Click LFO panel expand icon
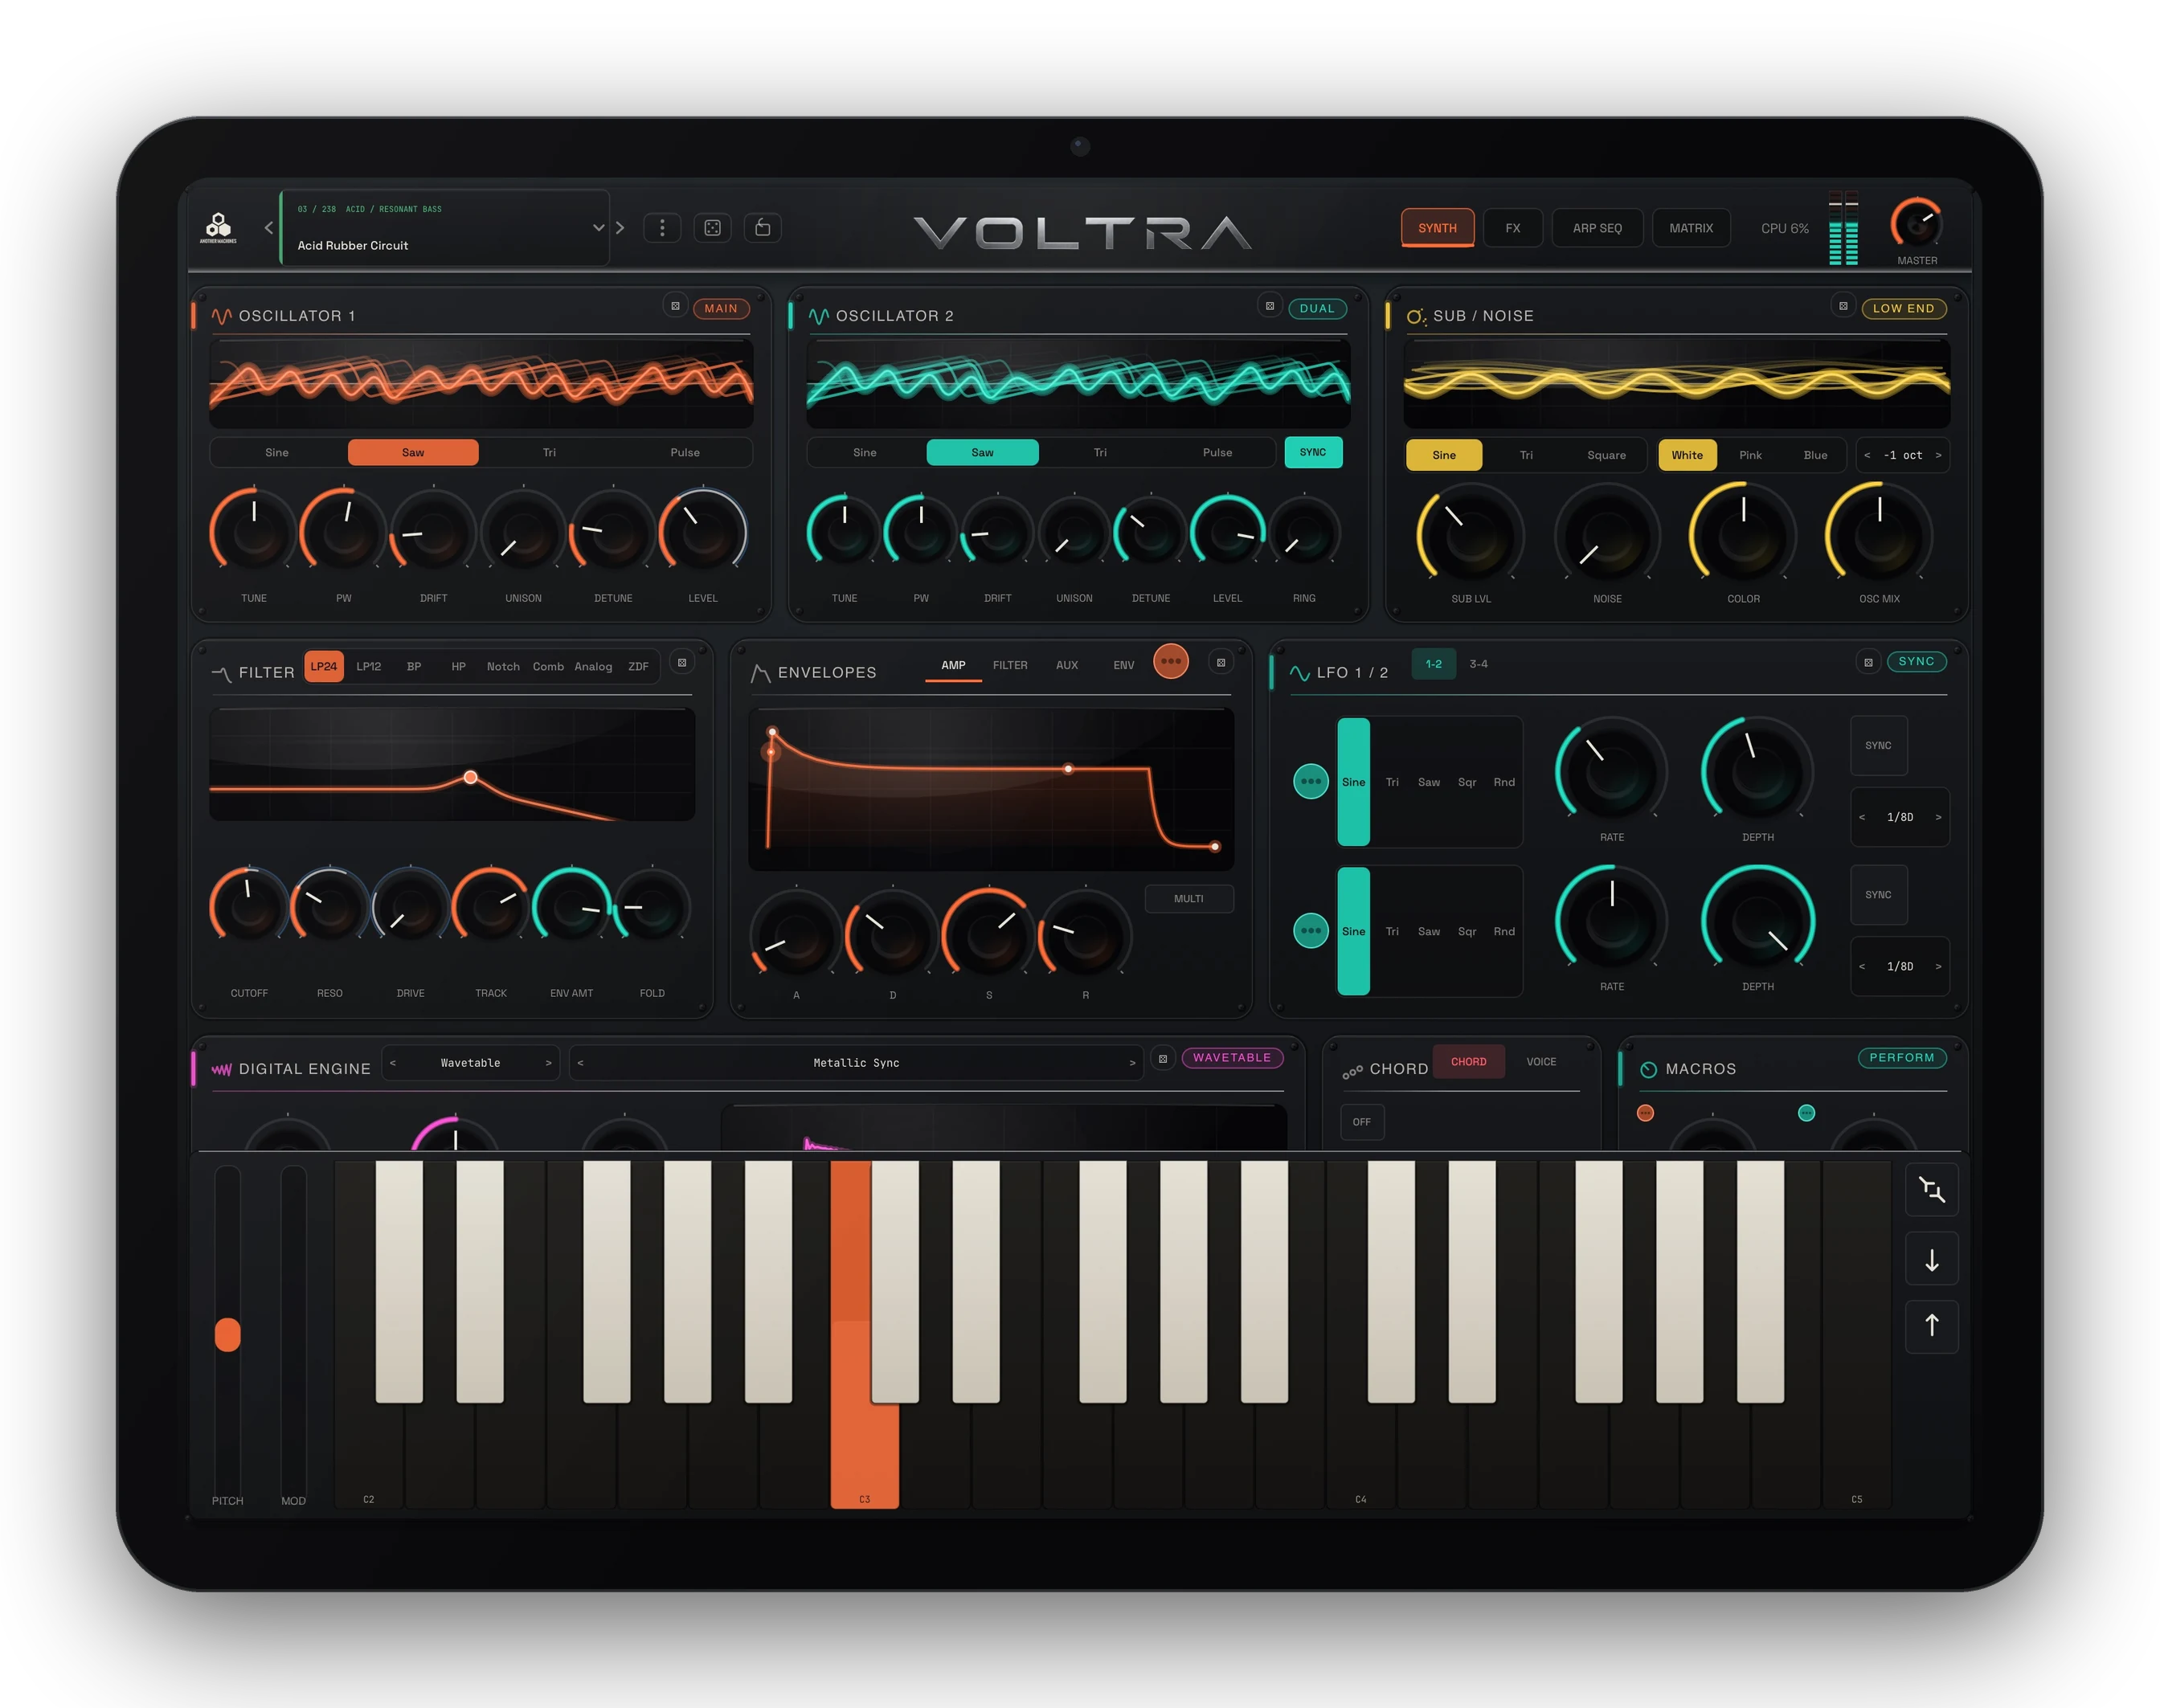The height and width of the screenshot is (1708, 2160). [x=1868, y=662]
